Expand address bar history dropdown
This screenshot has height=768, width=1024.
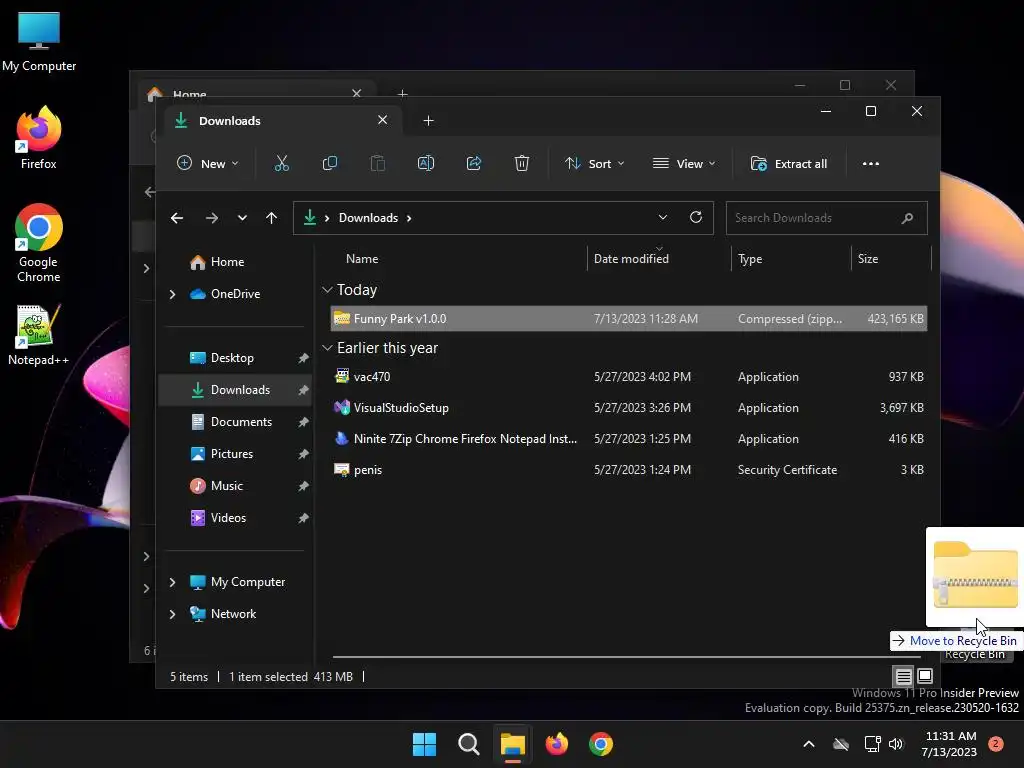point(662,217)
